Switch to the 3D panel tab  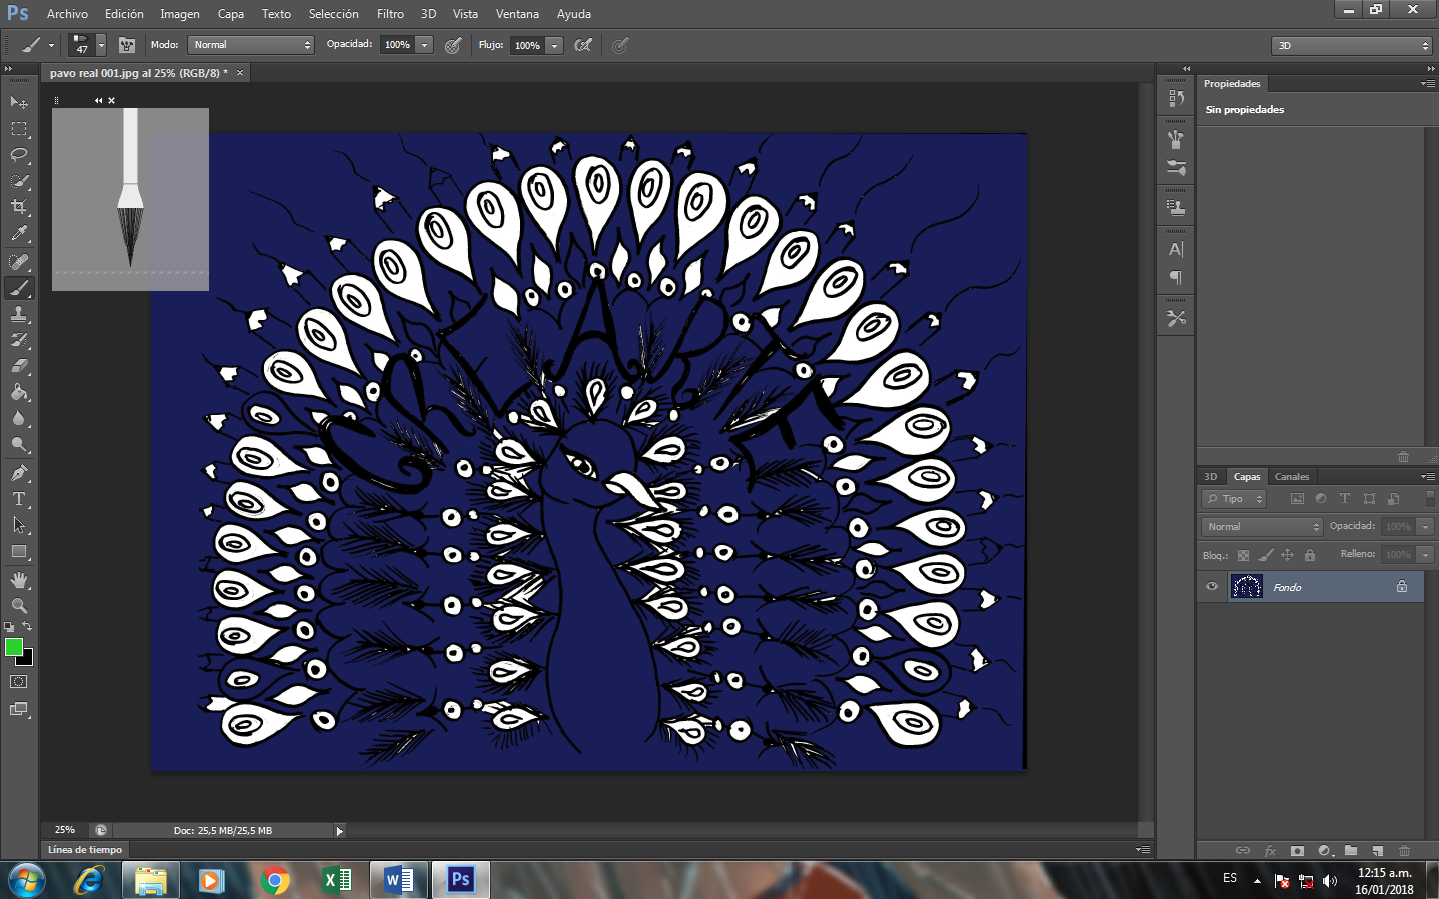click(1211, 477)
